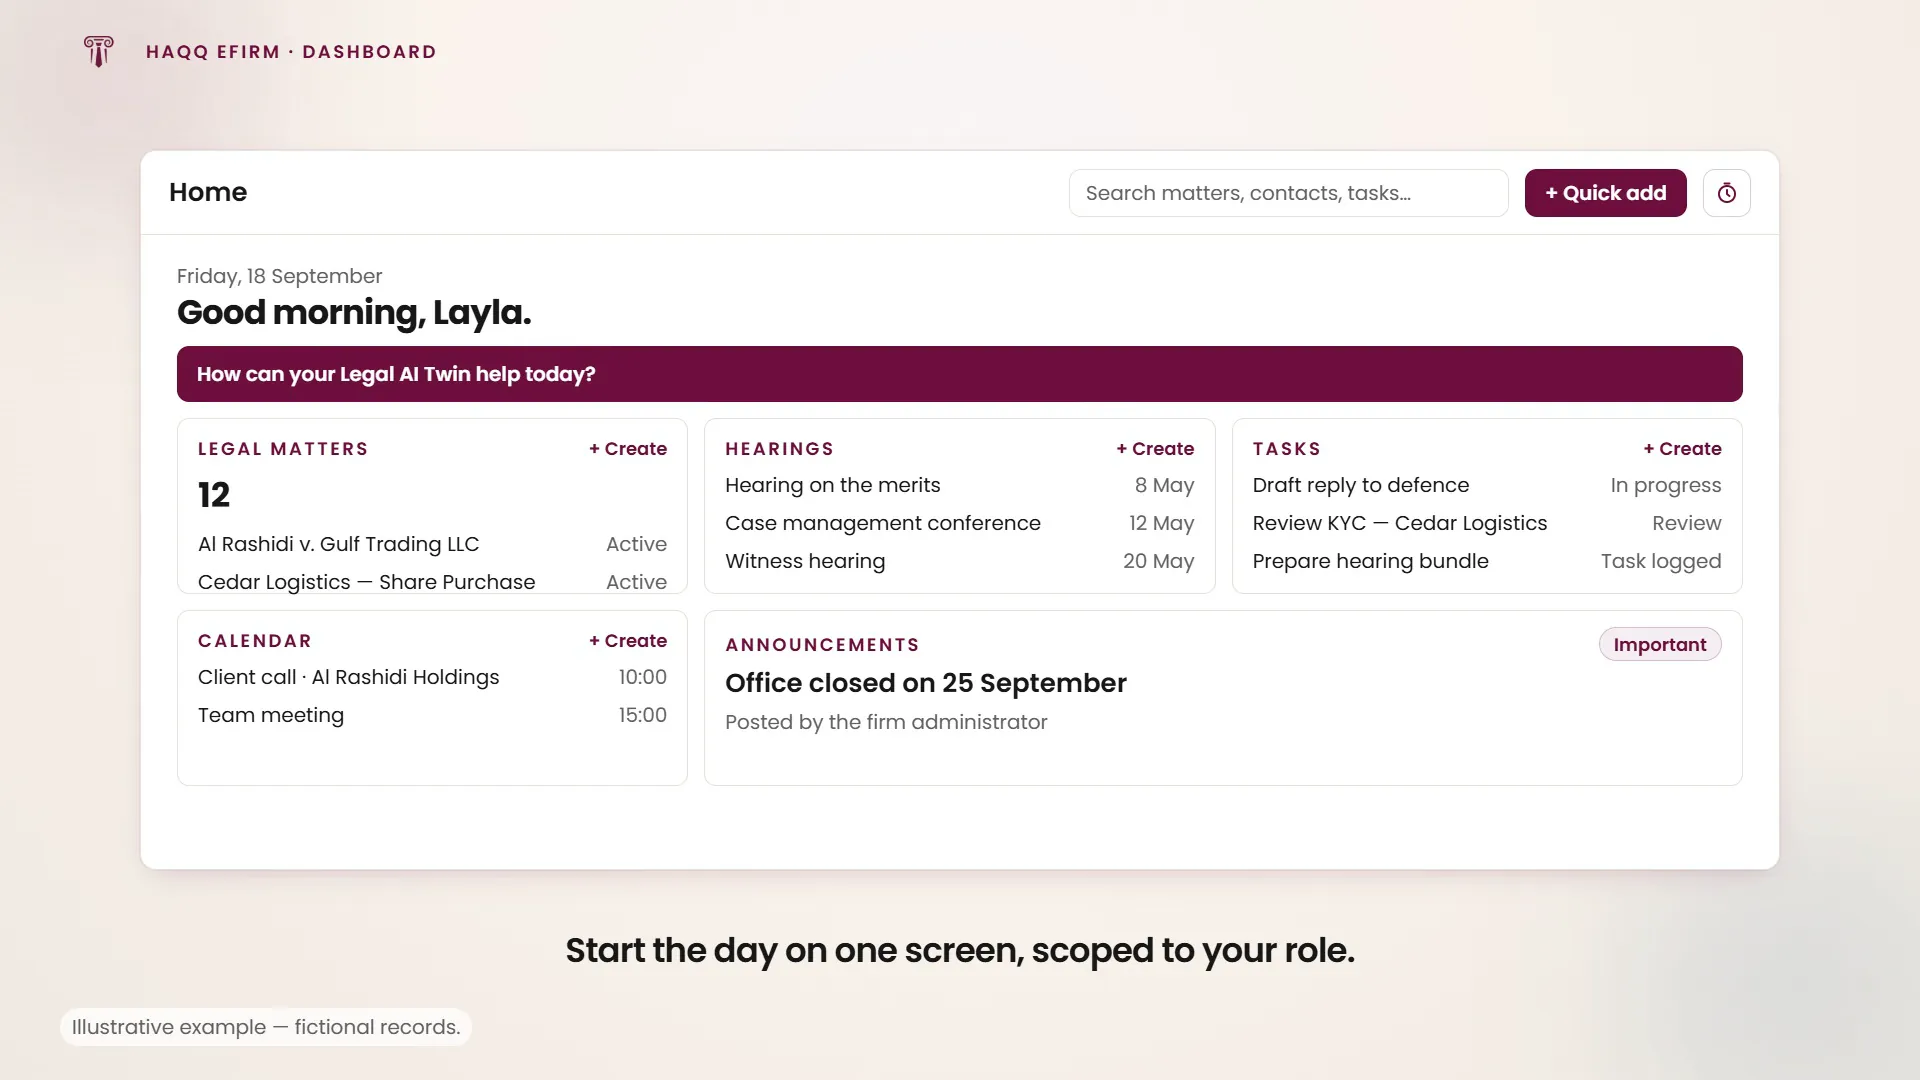
Task: Click the Task logged status
Action: click(1660, 561)
